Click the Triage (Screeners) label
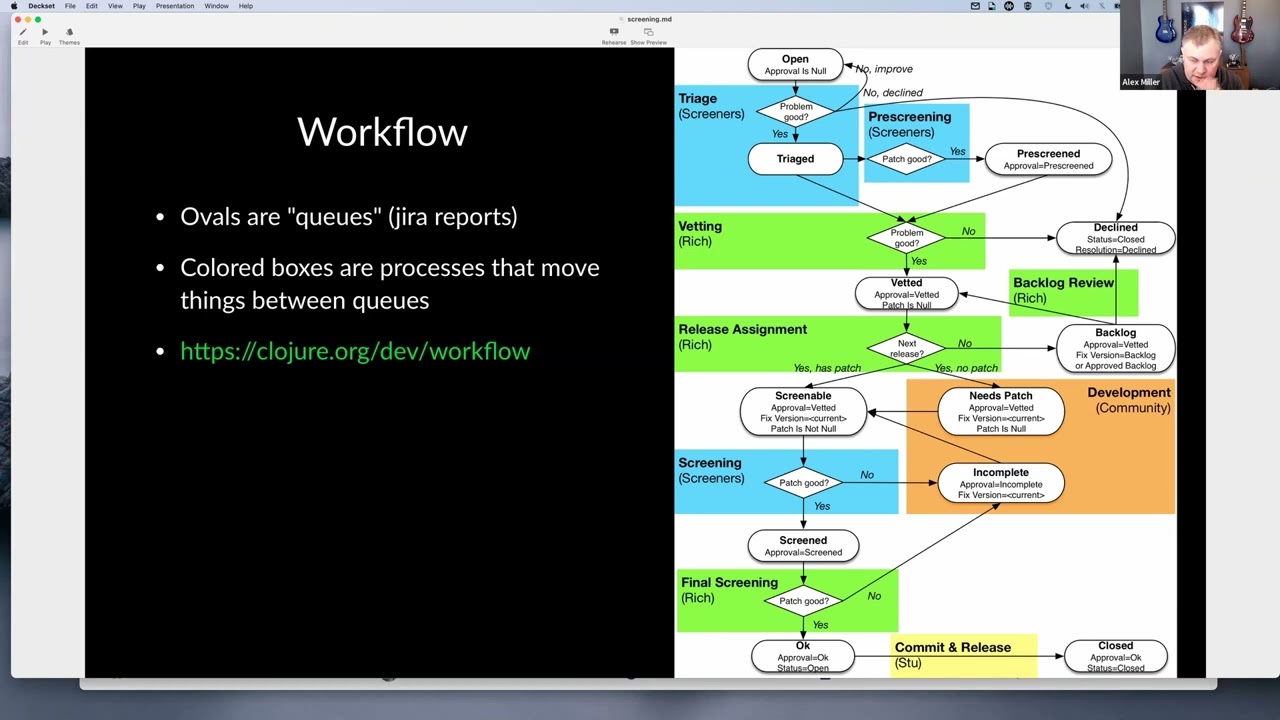This screenshot has height=720, width=1280. 711,106
